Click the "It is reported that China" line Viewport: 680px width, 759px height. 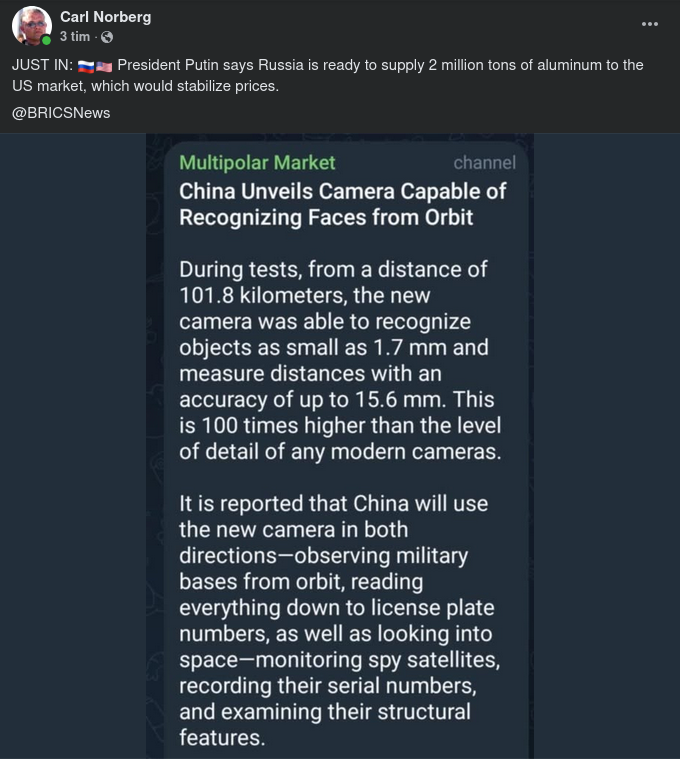333,503
